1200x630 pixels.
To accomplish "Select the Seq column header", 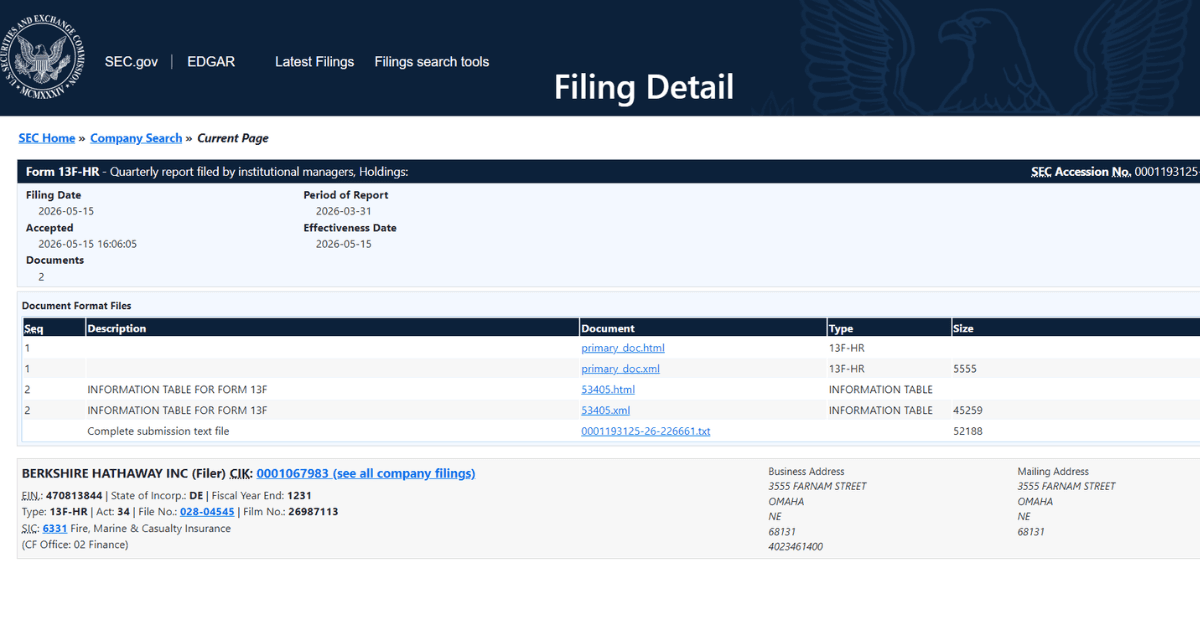I will [x=34, y=328].
